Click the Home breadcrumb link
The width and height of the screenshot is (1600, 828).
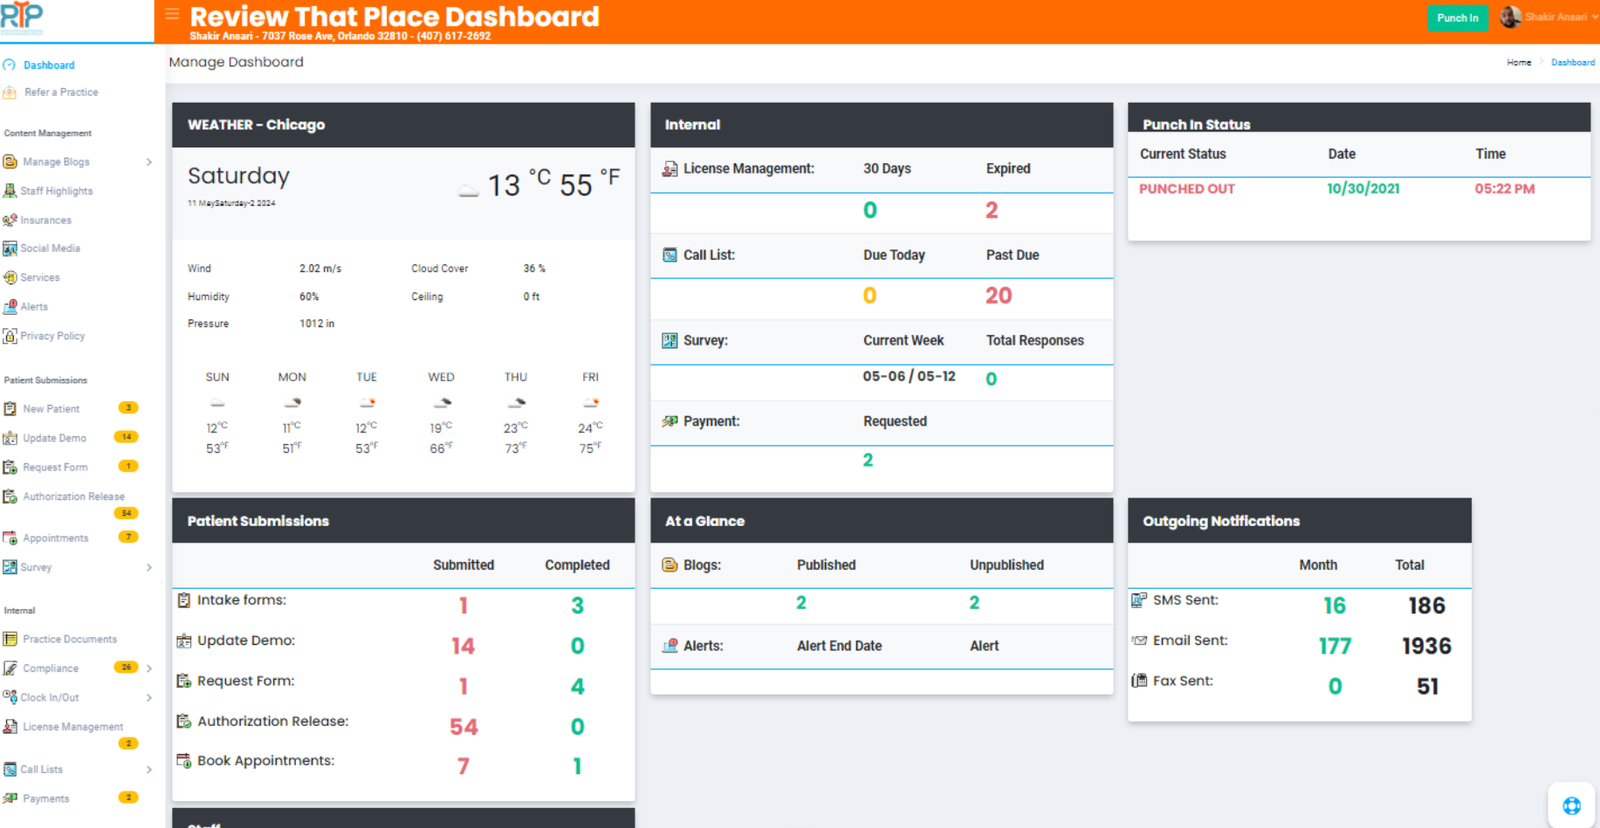[x=1519, y=62]
